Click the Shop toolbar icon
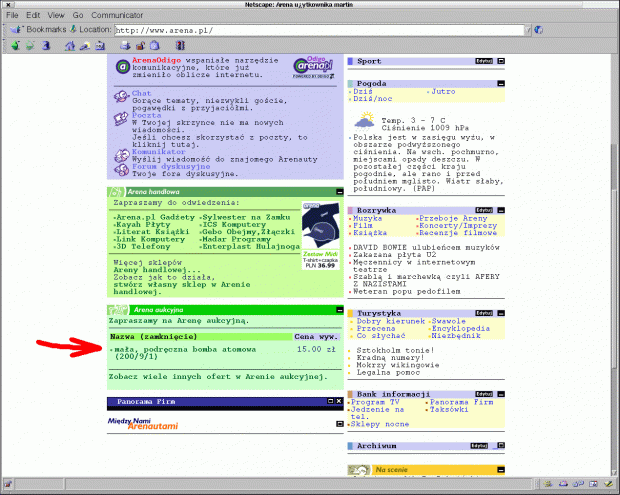The height and width of the screenshot is (495, 620). tap(155, 45)
